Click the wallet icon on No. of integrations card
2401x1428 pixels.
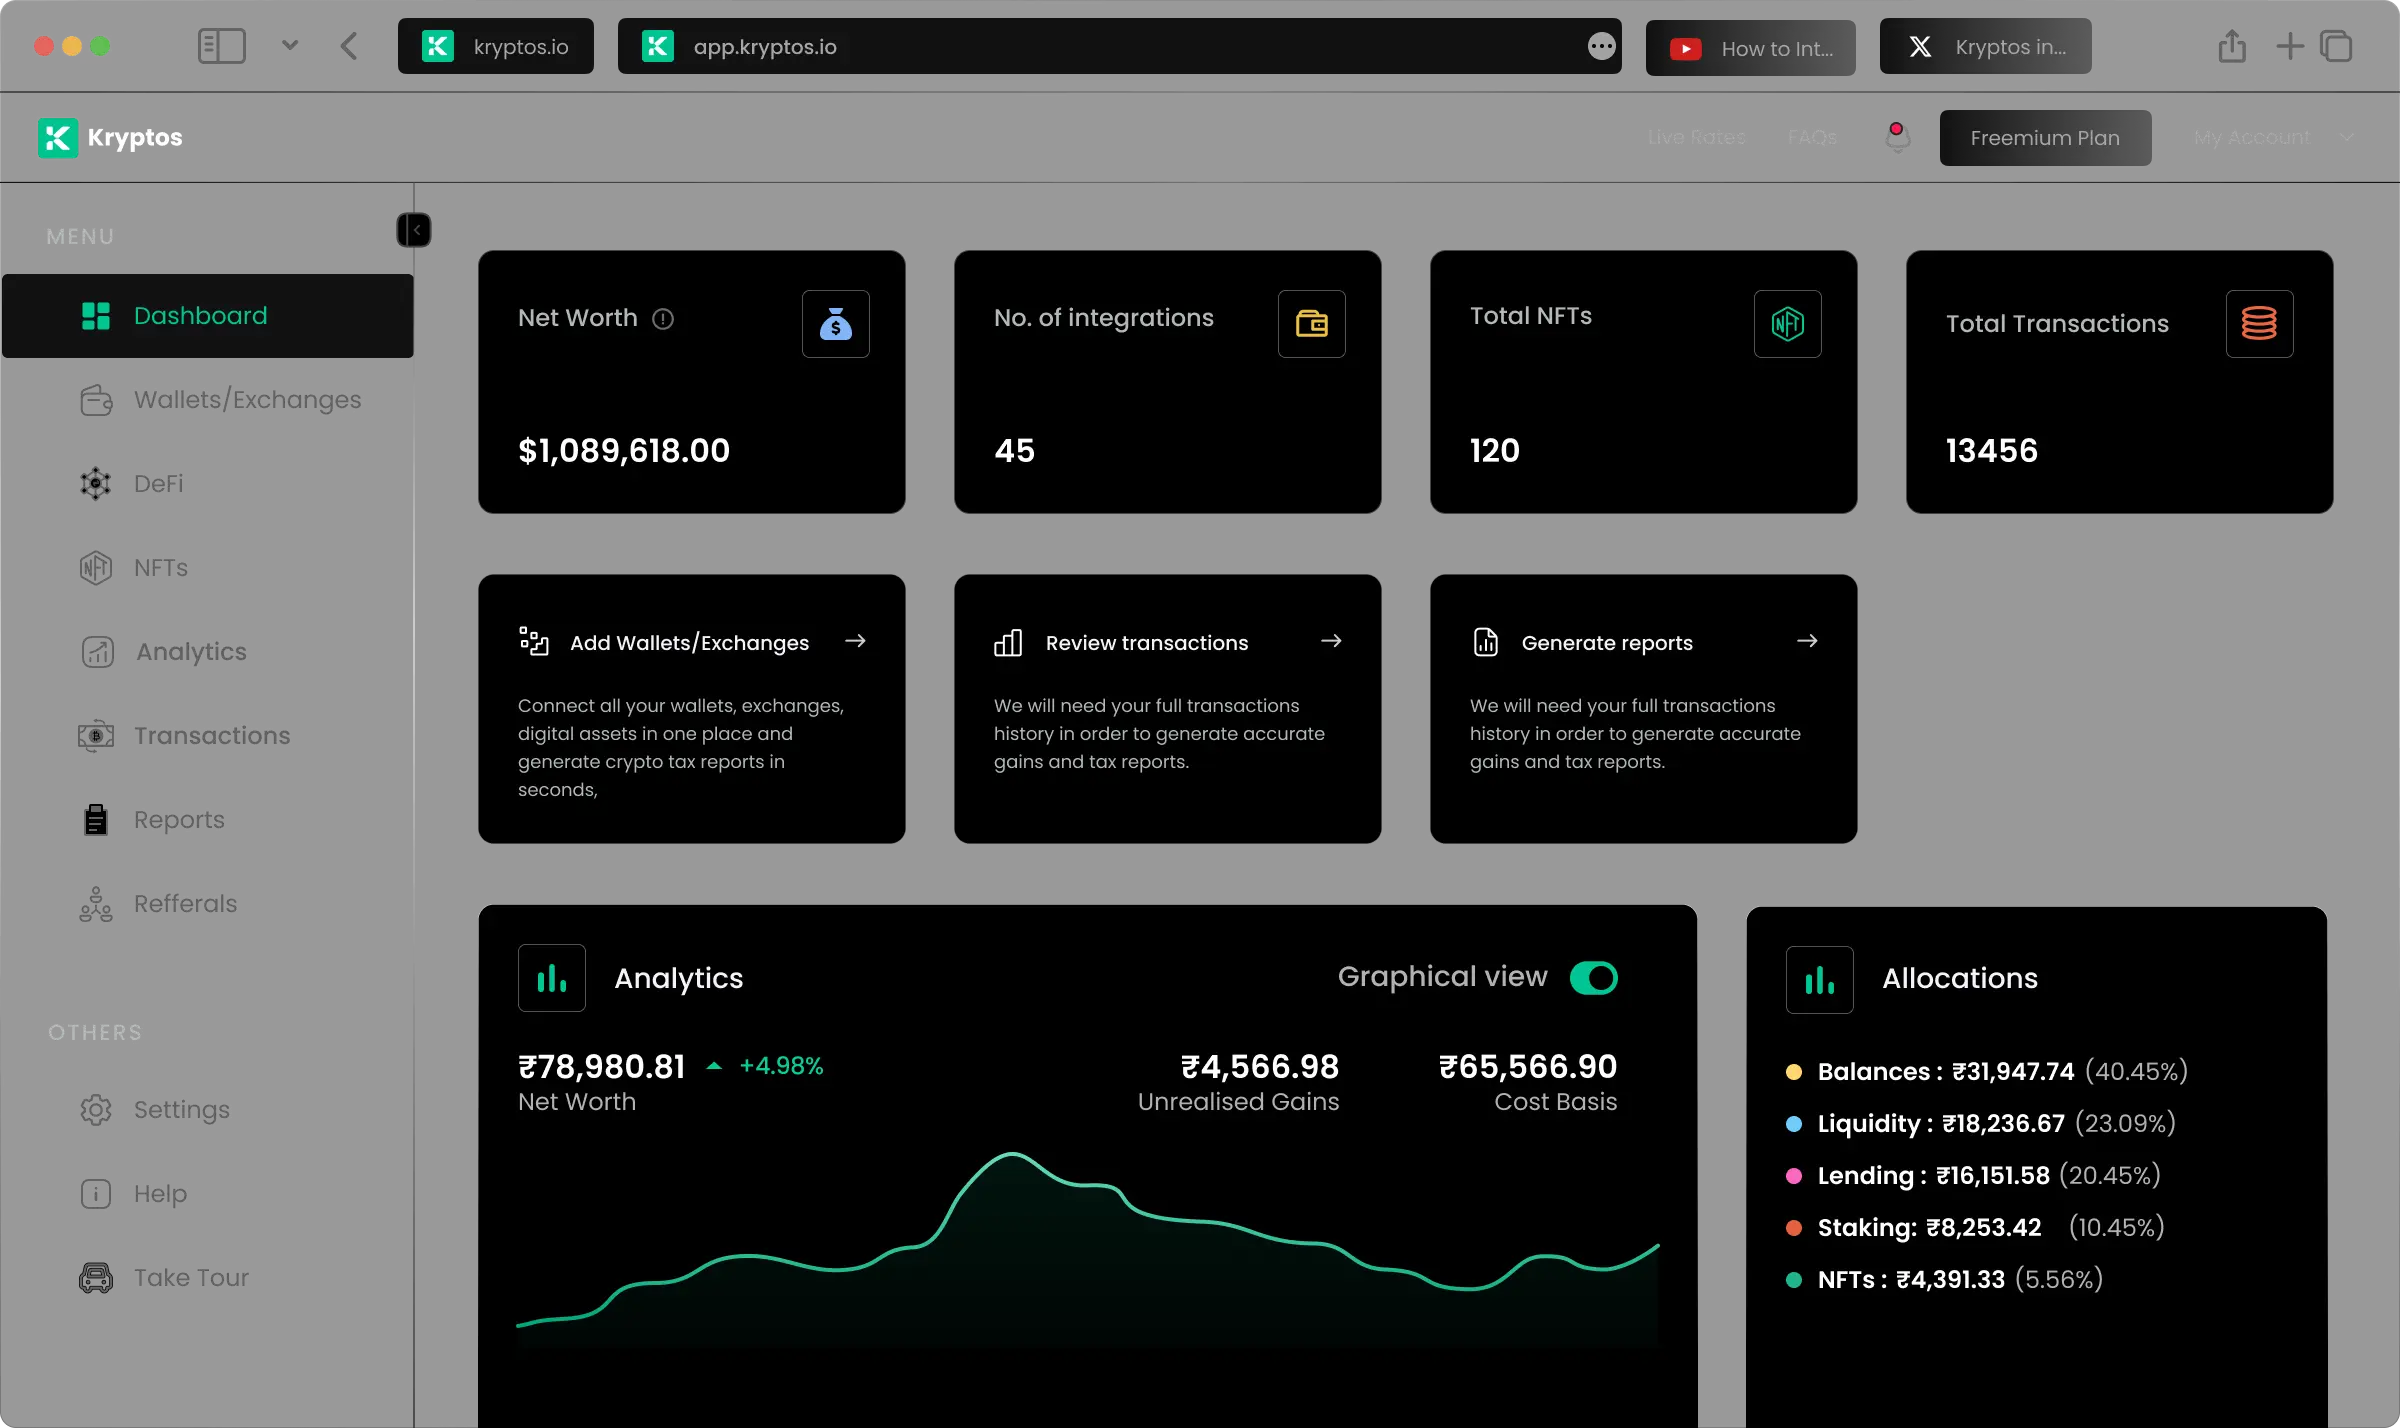[x=1312, y=323]
